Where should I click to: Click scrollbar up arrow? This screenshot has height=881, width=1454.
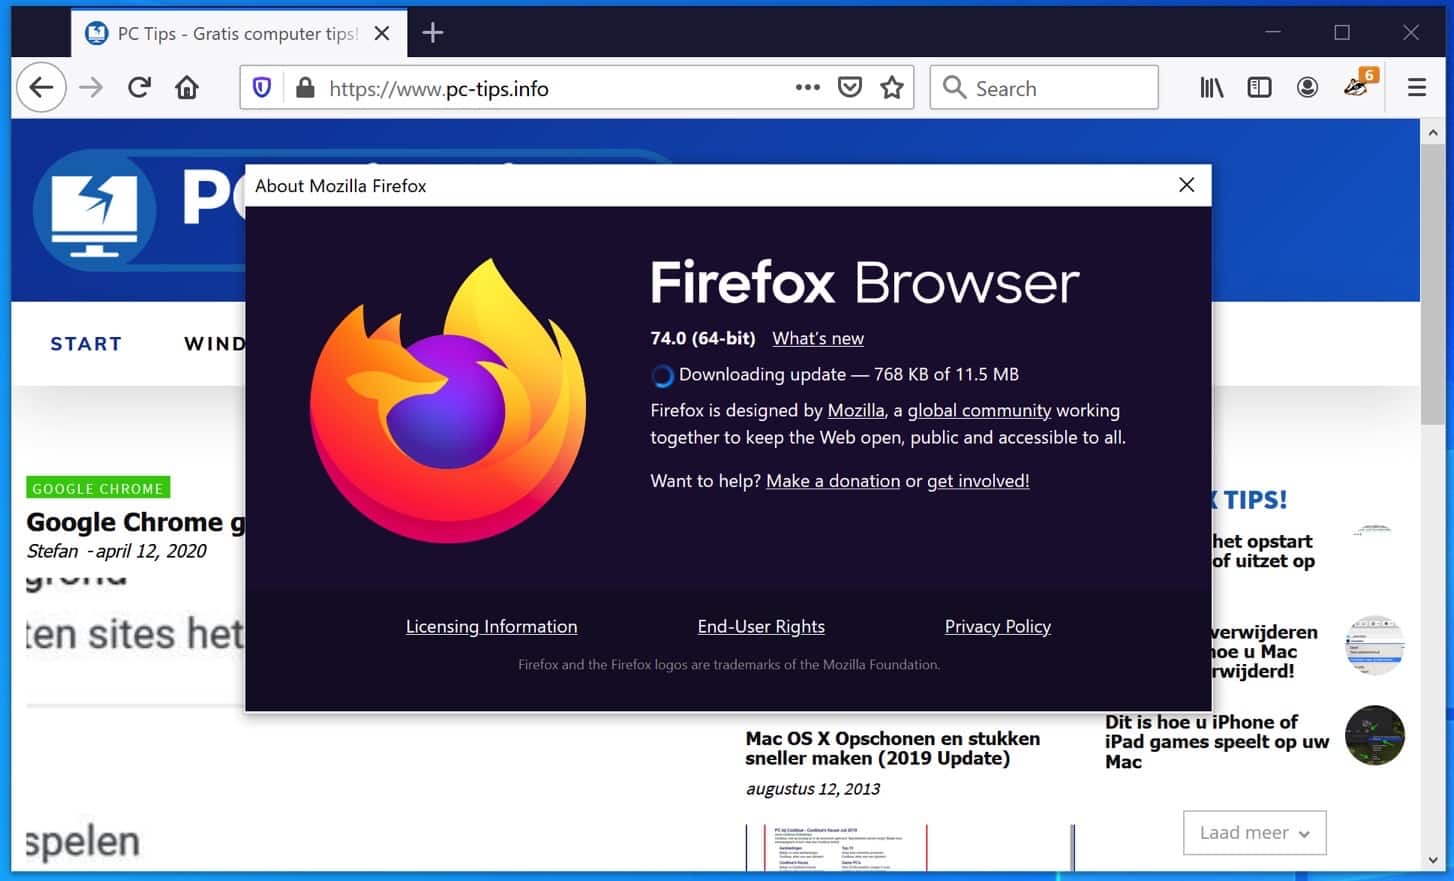1432,132
